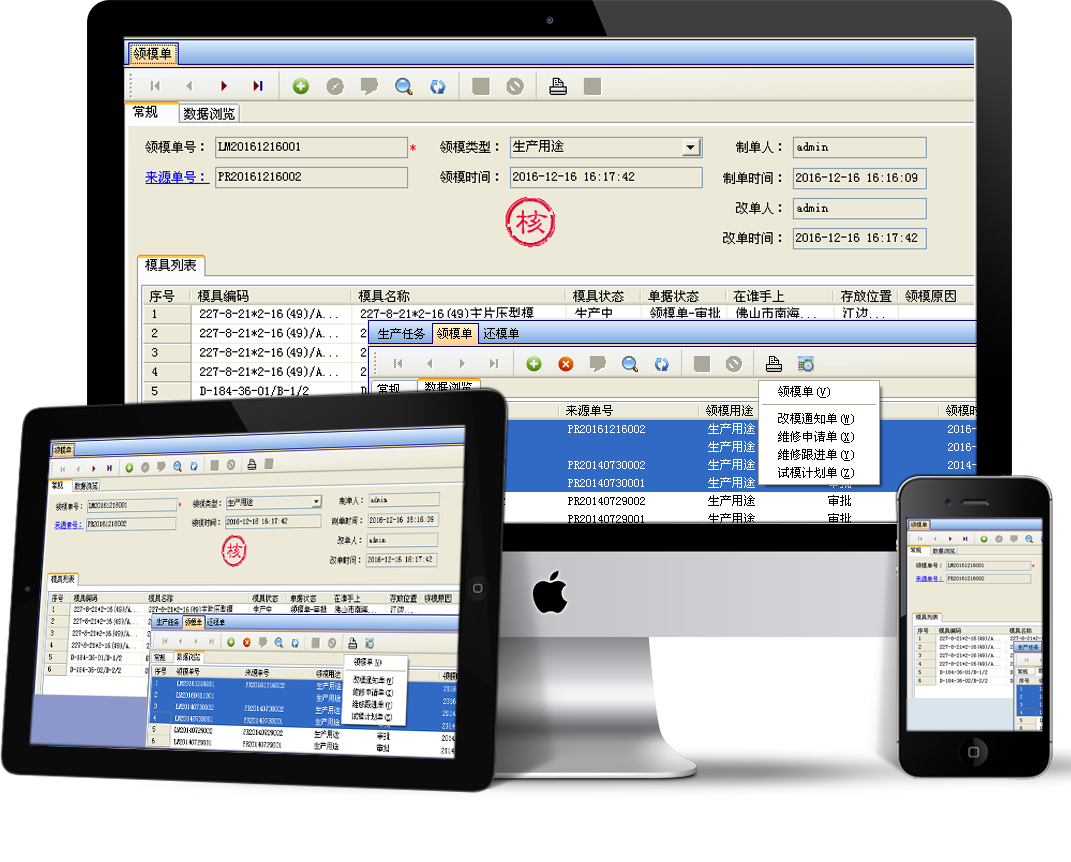
Task: Click green add icon in monitor's overlapping window toolbar
Action: [x=534, y=364]
